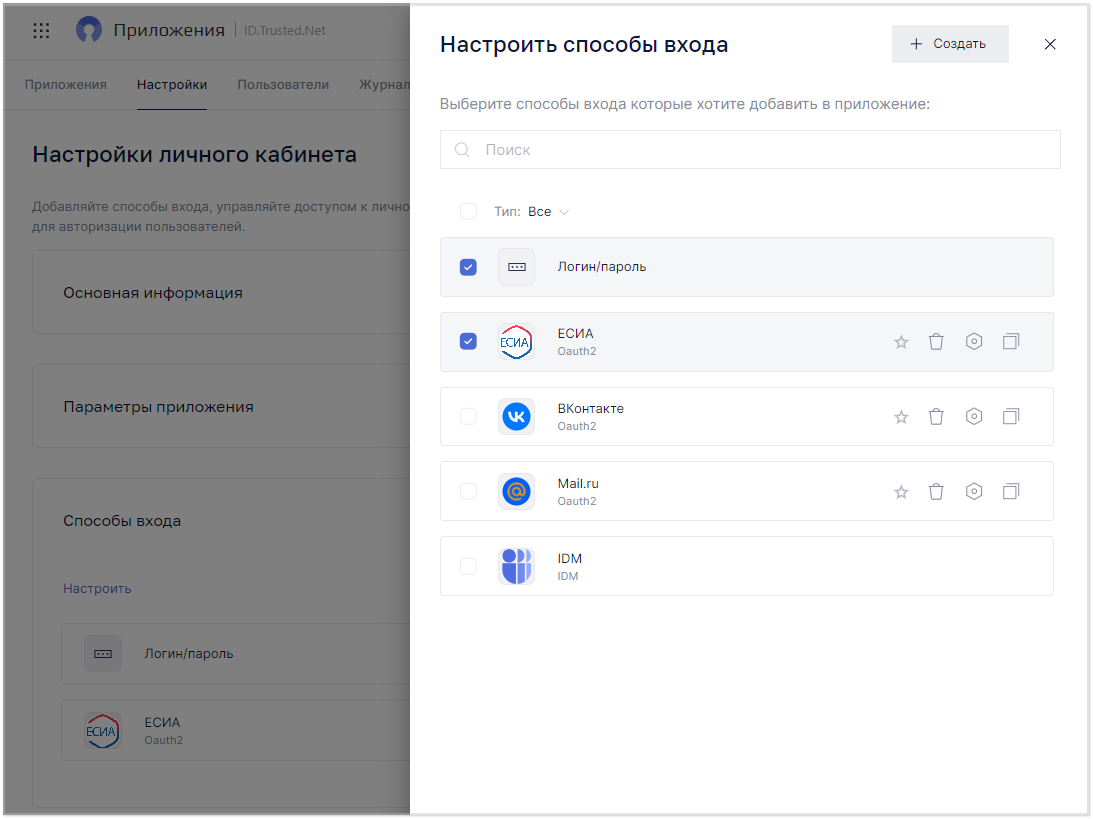This screenshot has height=819, width=1093.
Task: Uncheck the ЕСИА checkbox
Action: [468, 342]
